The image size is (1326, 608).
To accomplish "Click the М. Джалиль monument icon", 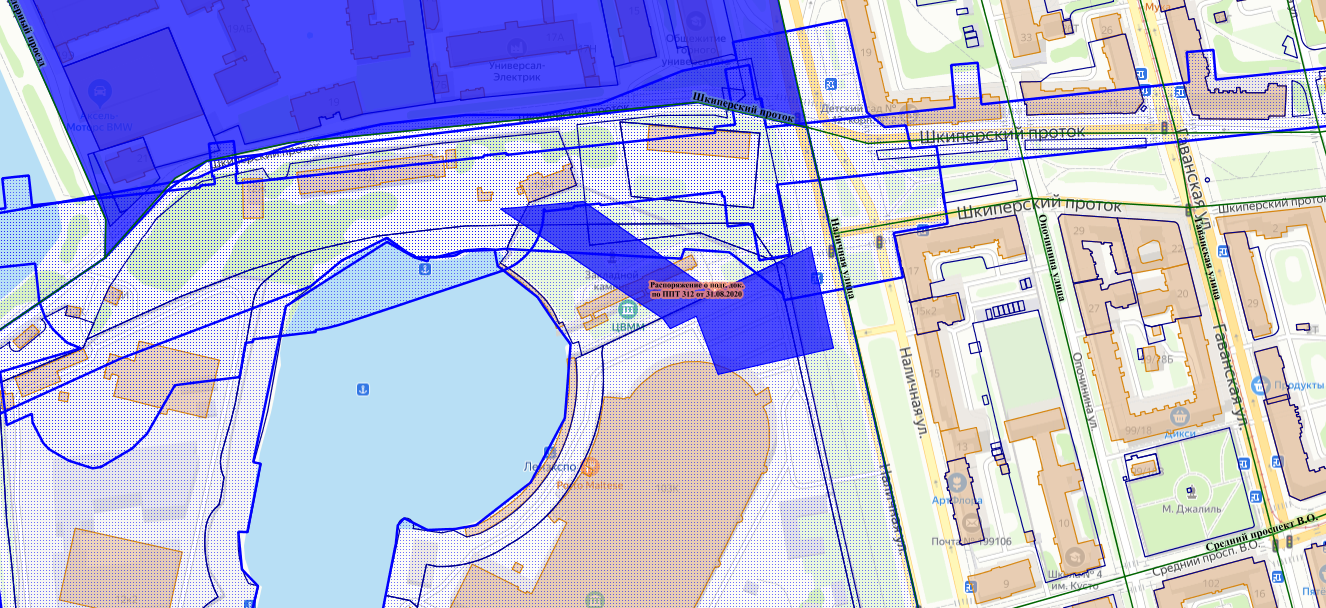I will coord(1191,490).
